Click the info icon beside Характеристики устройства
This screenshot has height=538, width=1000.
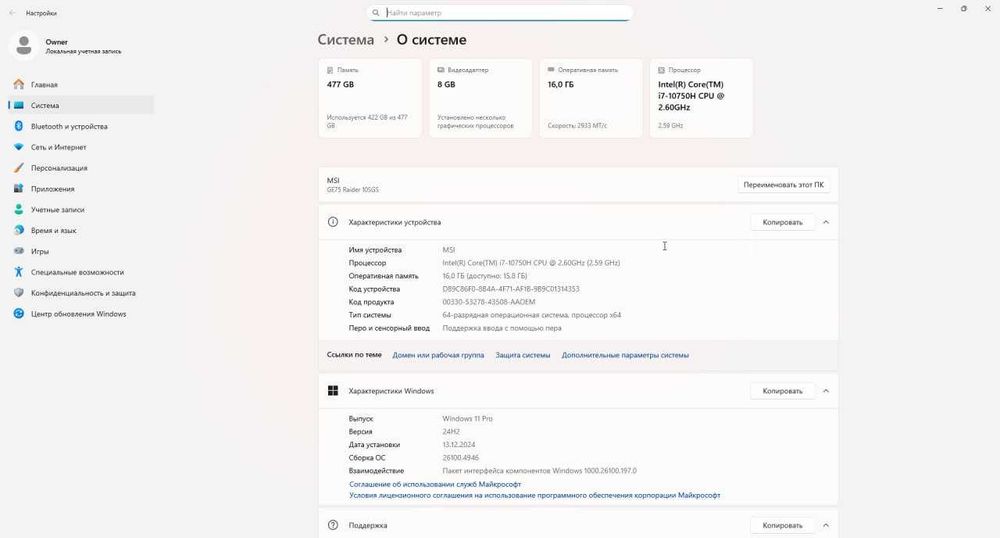coord(333,222)
